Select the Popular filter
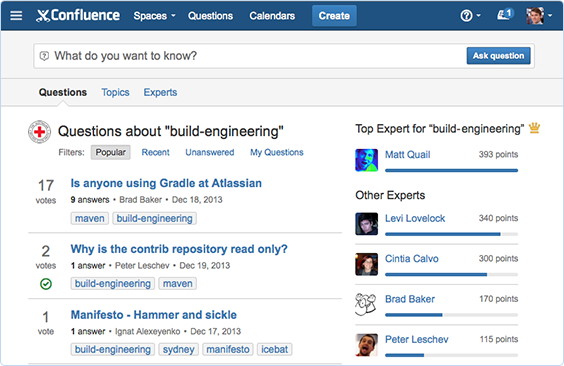The image size is (564, 366). pos(110,152)
